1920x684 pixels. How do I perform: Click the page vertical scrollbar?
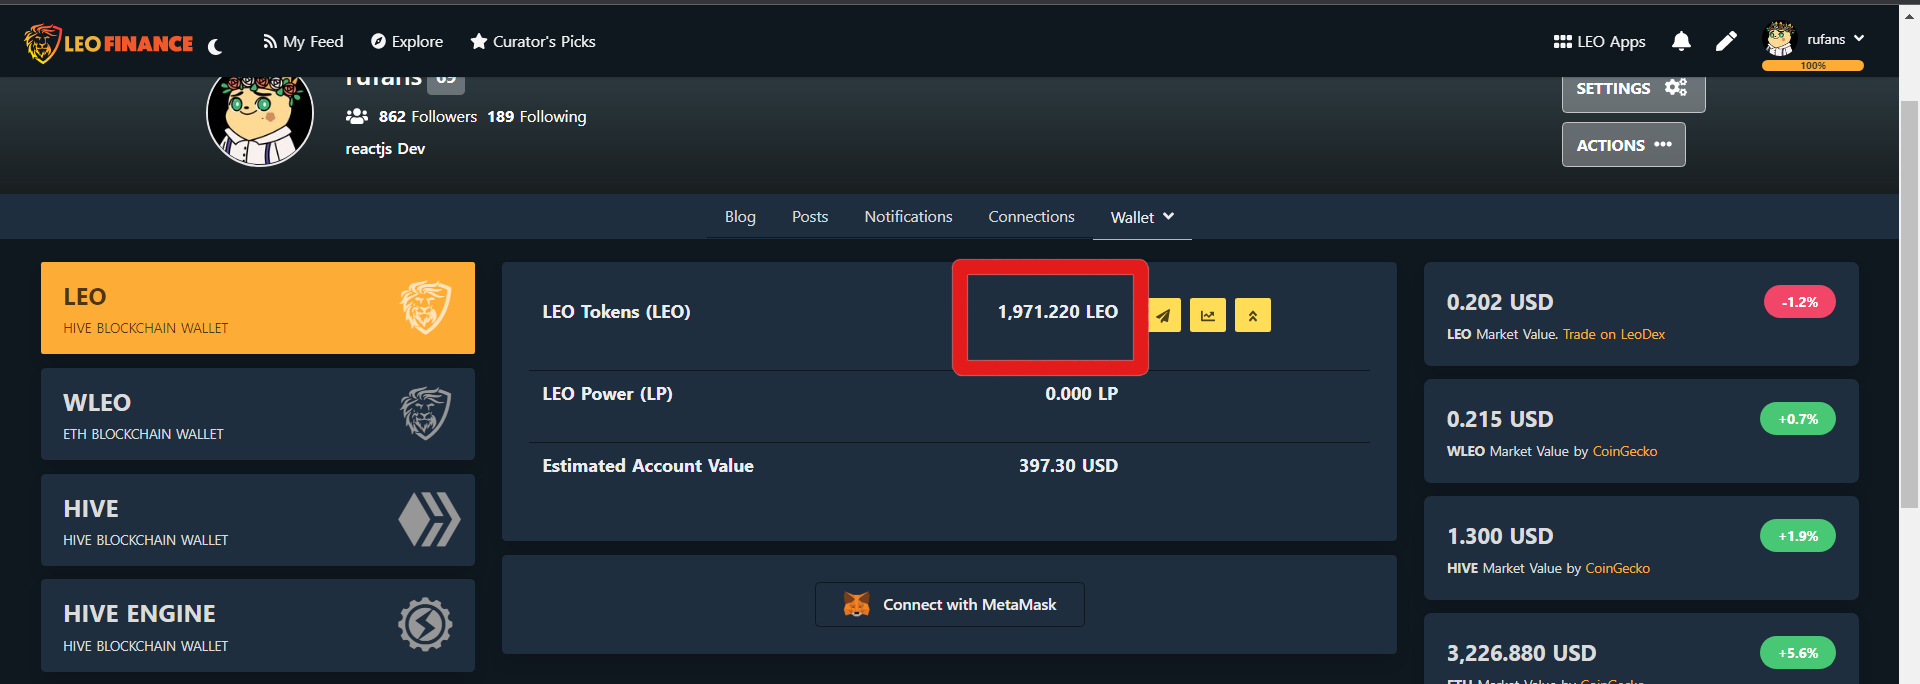(1909, 303)
